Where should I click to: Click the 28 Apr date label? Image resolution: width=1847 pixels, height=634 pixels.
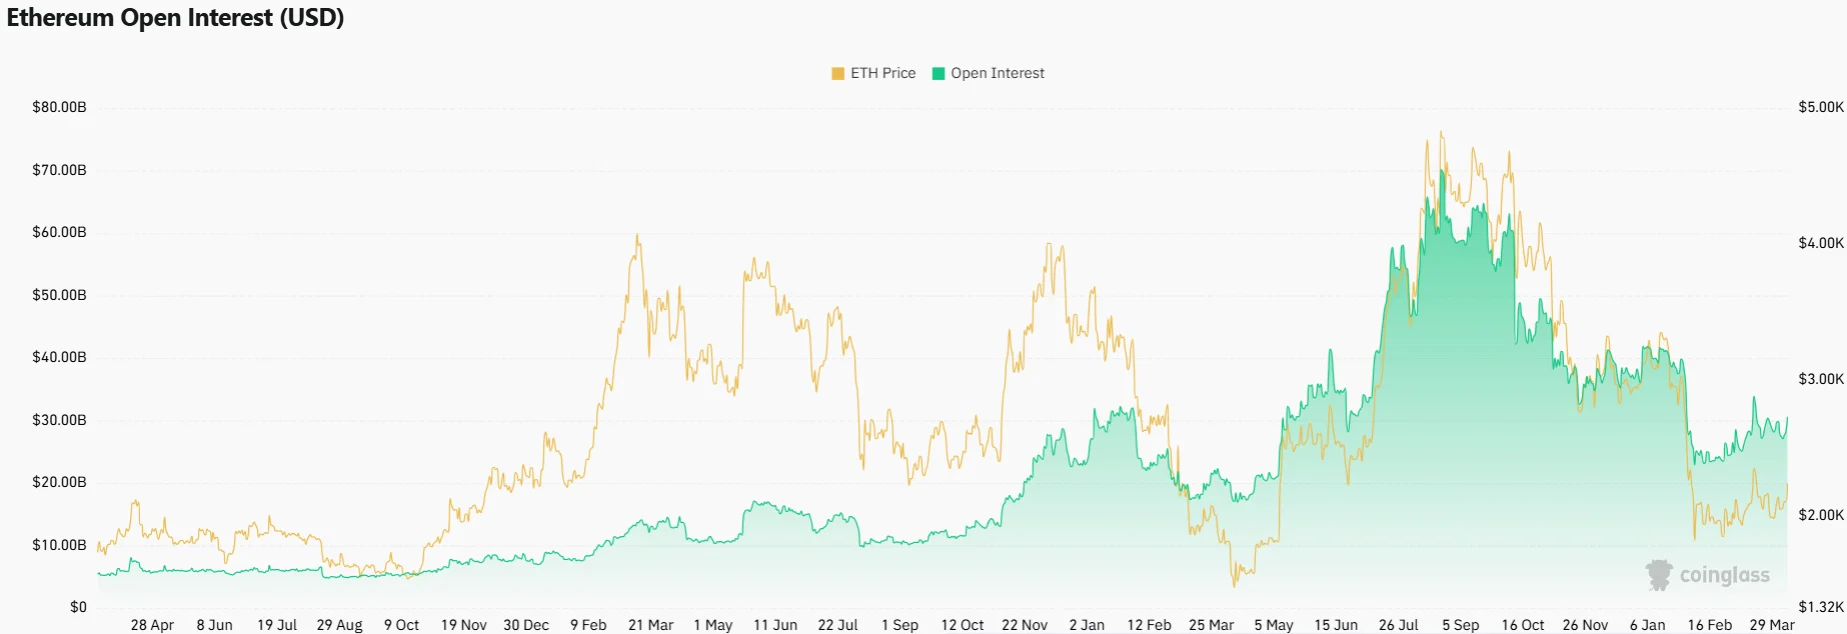(x=152, y=625)
